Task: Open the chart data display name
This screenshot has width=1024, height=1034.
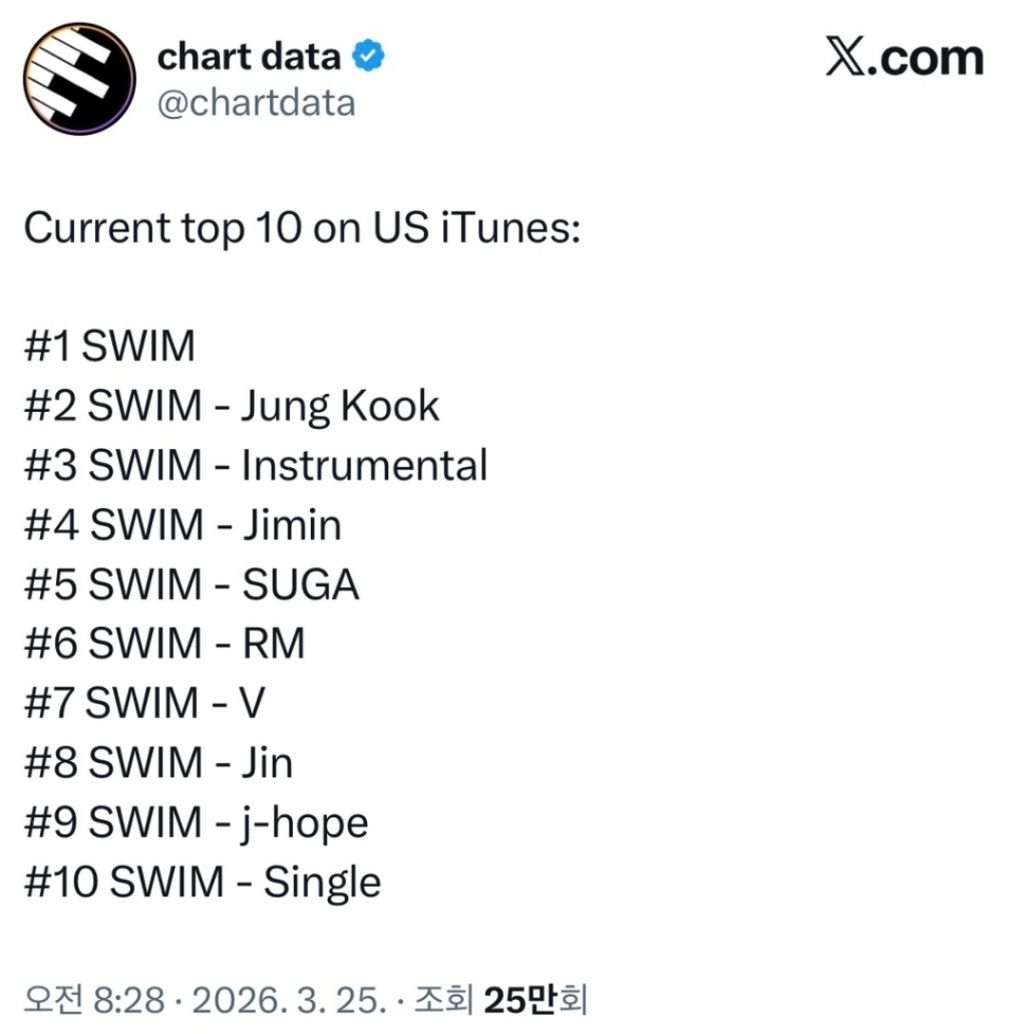Action: 249,56
